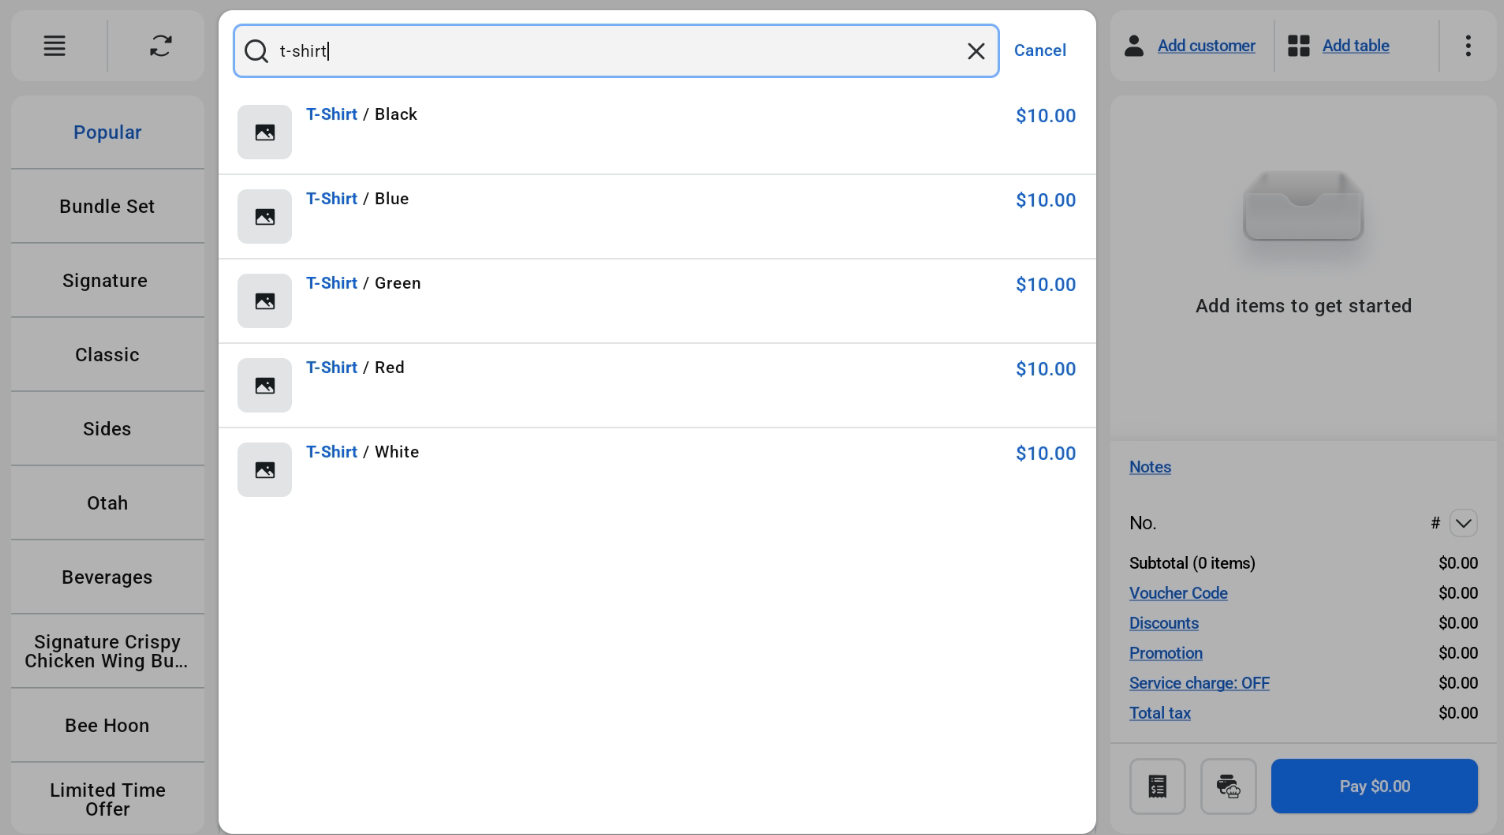
Task: Click the $10.00 price of T-Shirt Blue
Action: coord(1046,200)
